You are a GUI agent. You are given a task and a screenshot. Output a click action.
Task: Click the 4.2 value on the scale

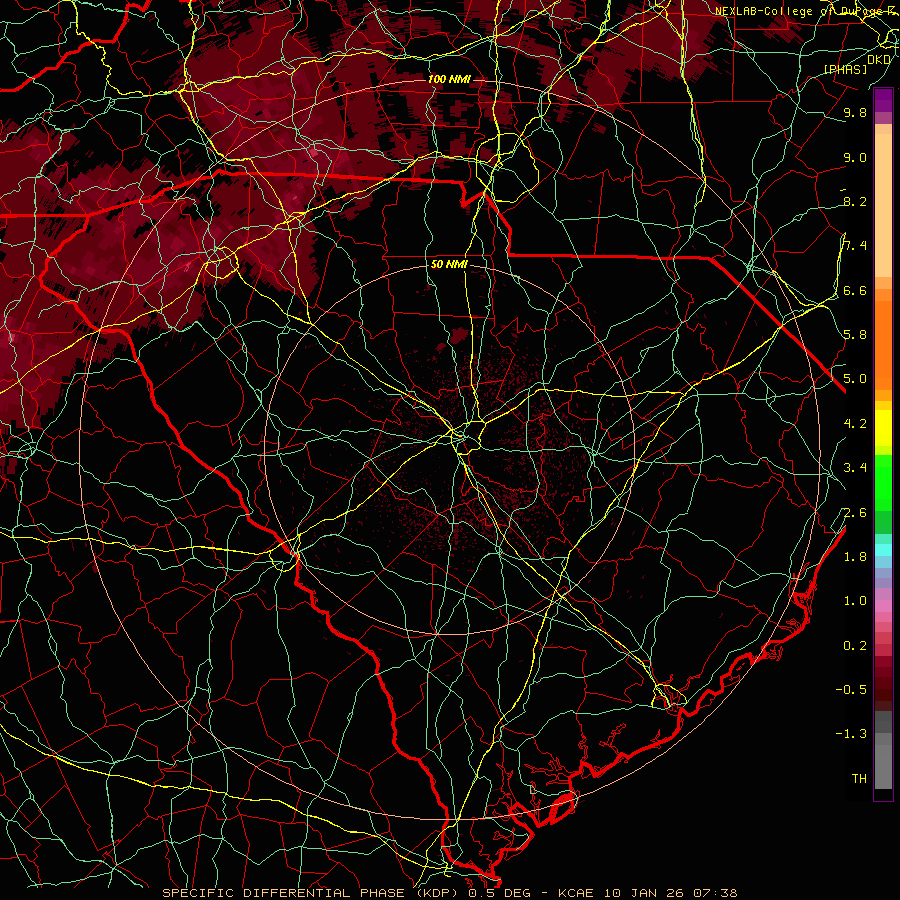pyautogui.click(x=855, y=424)
